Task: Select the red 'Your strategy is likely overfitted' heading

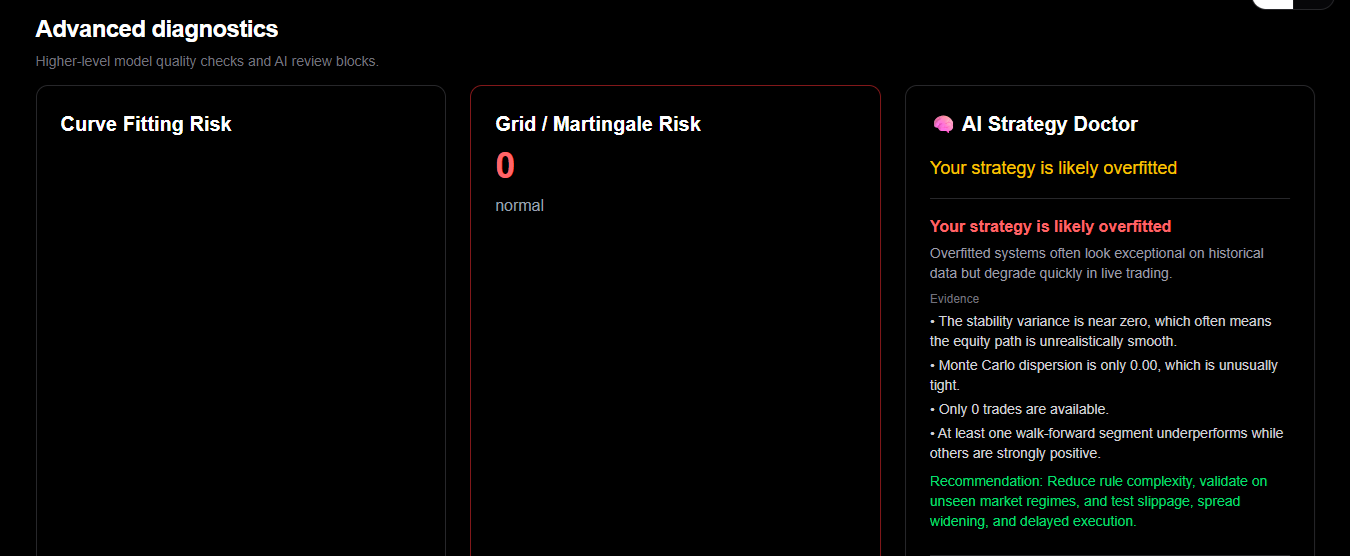Action: point(1050,226)
